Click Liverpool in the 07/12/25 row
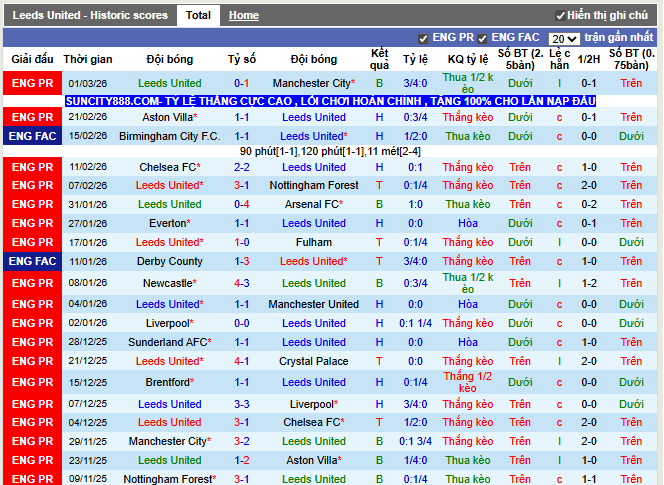The image size is (664, 485). point(314,405)
